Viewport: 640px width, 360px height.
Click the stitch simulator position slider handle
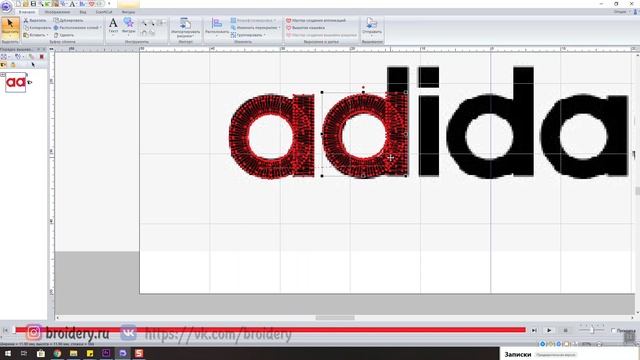(x=13, y=330)
